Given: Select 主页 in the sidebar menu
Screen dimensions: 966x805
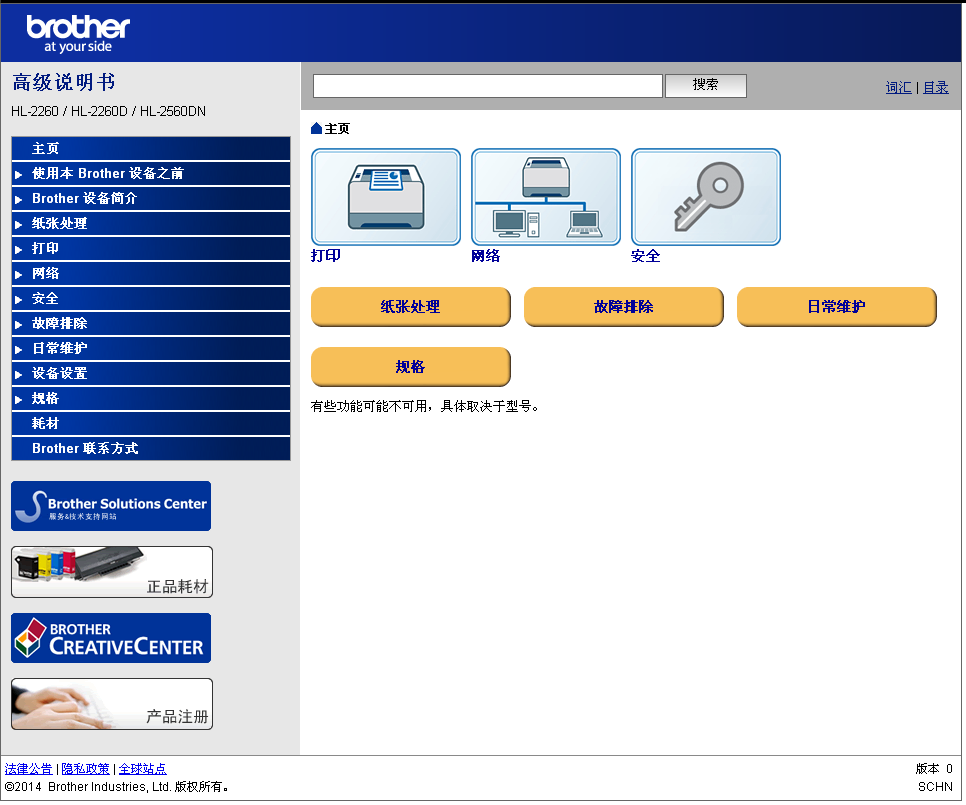Looking at the screenshot, I should click(151, 148).
